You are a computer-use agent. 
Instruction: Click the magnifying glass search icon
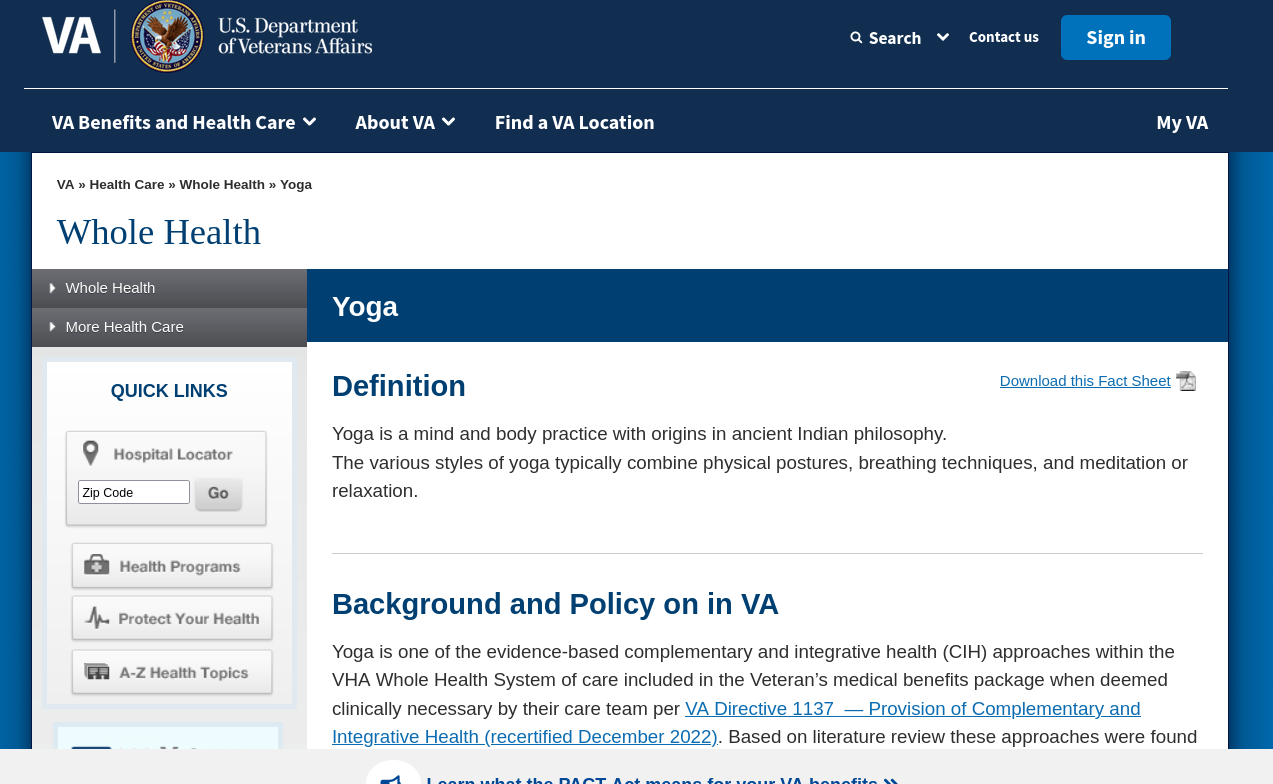856,38
